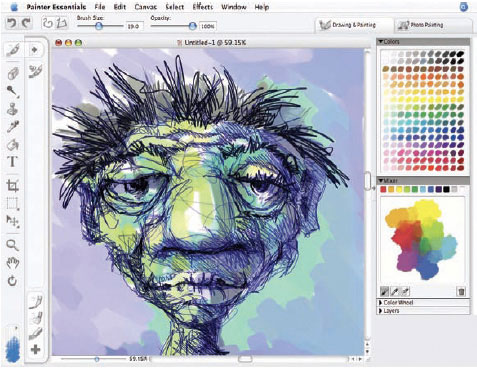Pick the third recent brush near drawer bottom
This screenshot has height=370, width=477.
(35, 333)
